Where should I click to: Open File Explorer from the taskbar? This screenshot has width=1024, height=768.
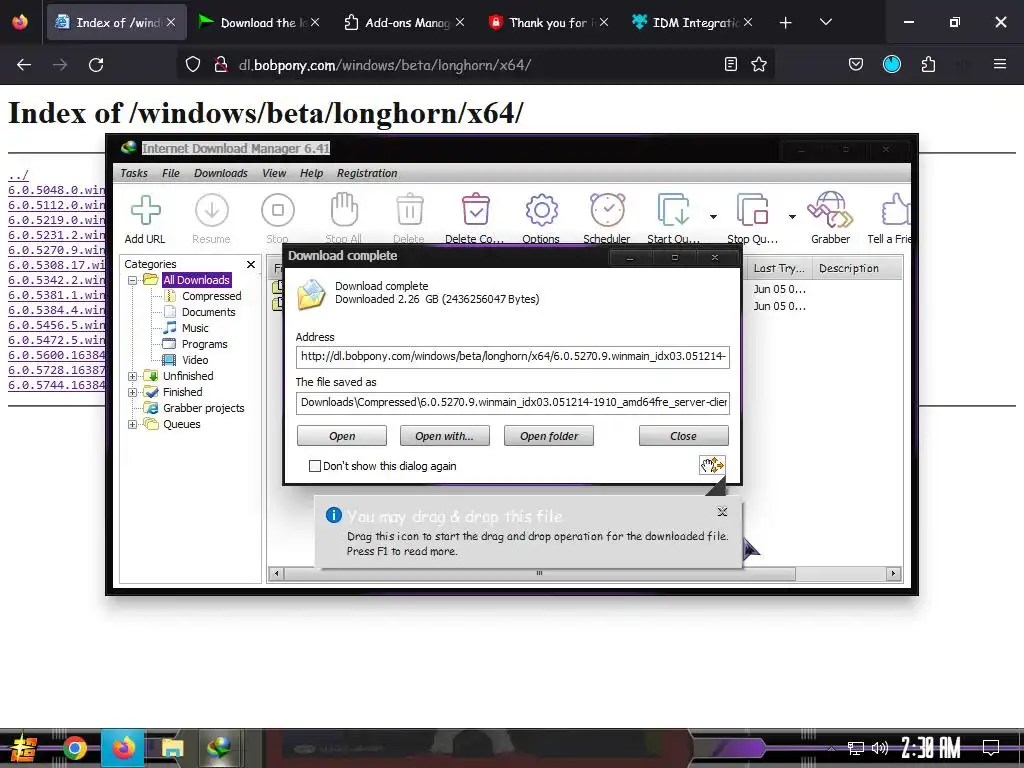click(172, 748)
